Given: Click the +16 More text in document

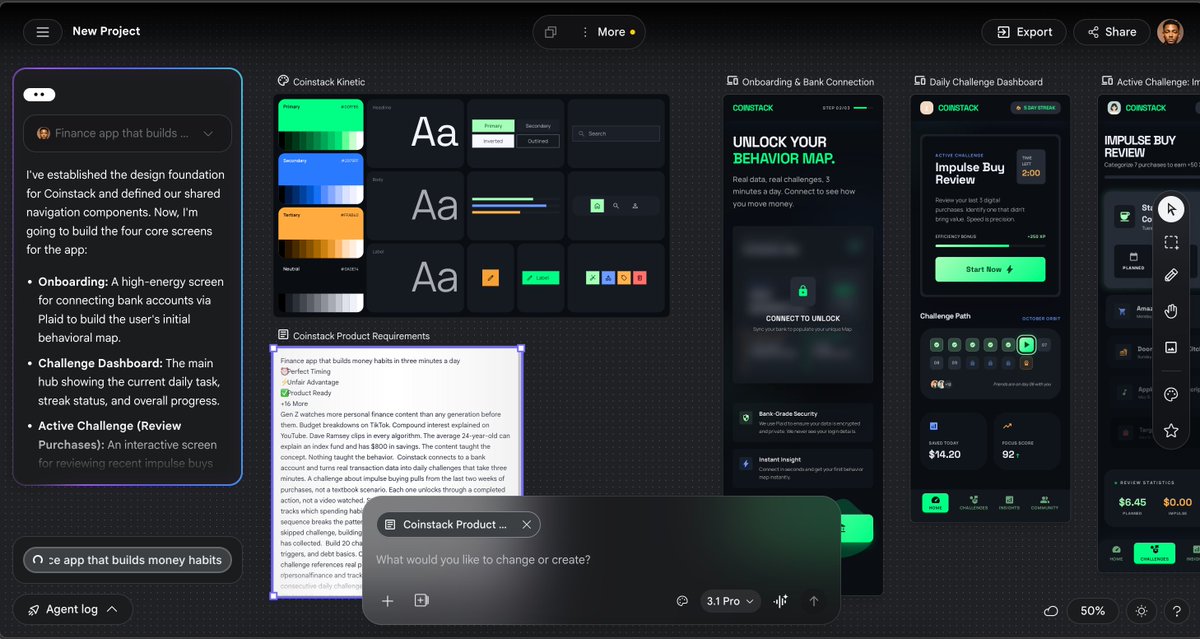Looking at the screenshot, I should click(x=295, y=404).
